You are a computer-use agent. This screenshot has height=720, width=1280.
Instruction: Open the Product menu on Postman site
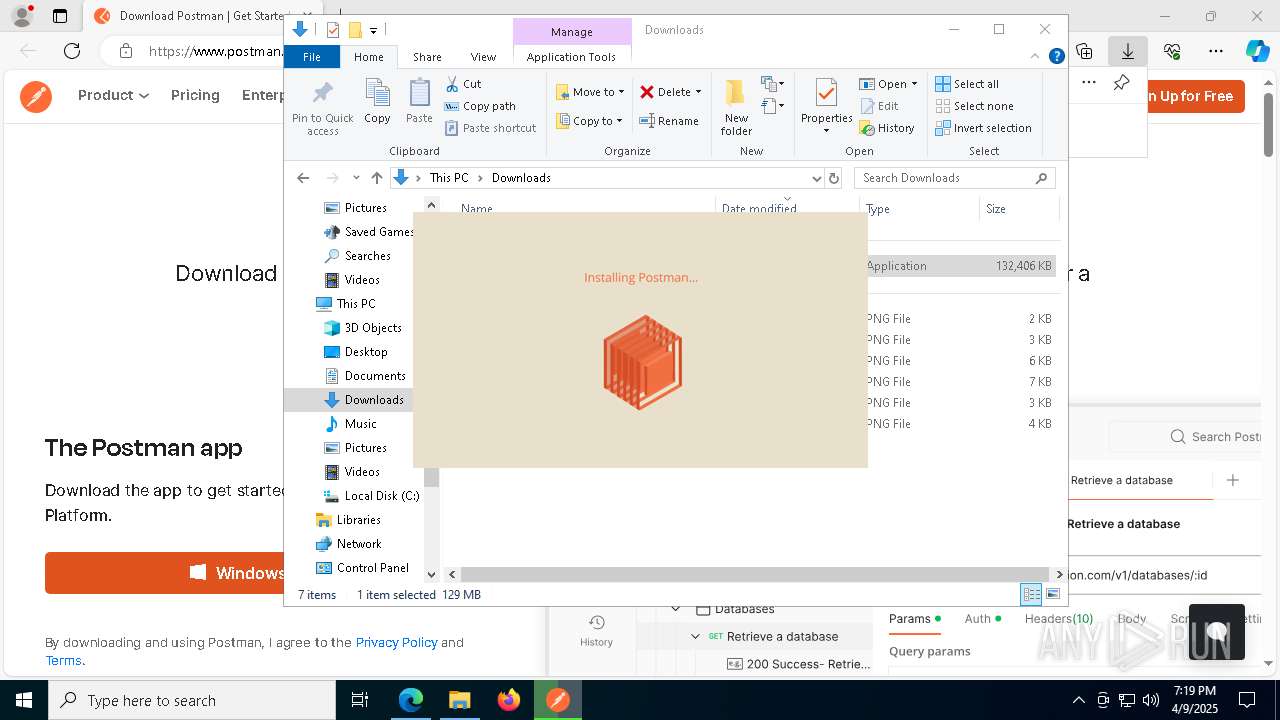[x=113, y=95]
